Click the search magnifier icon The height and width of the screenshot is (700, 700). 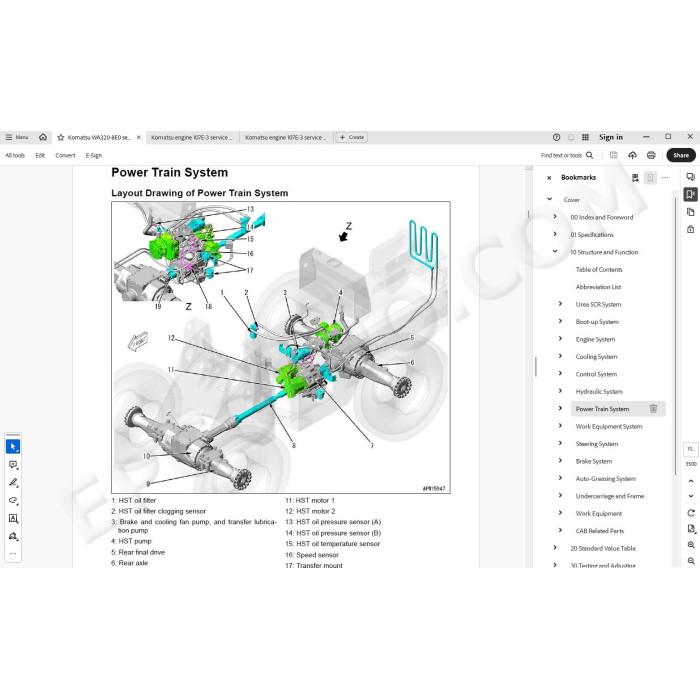589,155
